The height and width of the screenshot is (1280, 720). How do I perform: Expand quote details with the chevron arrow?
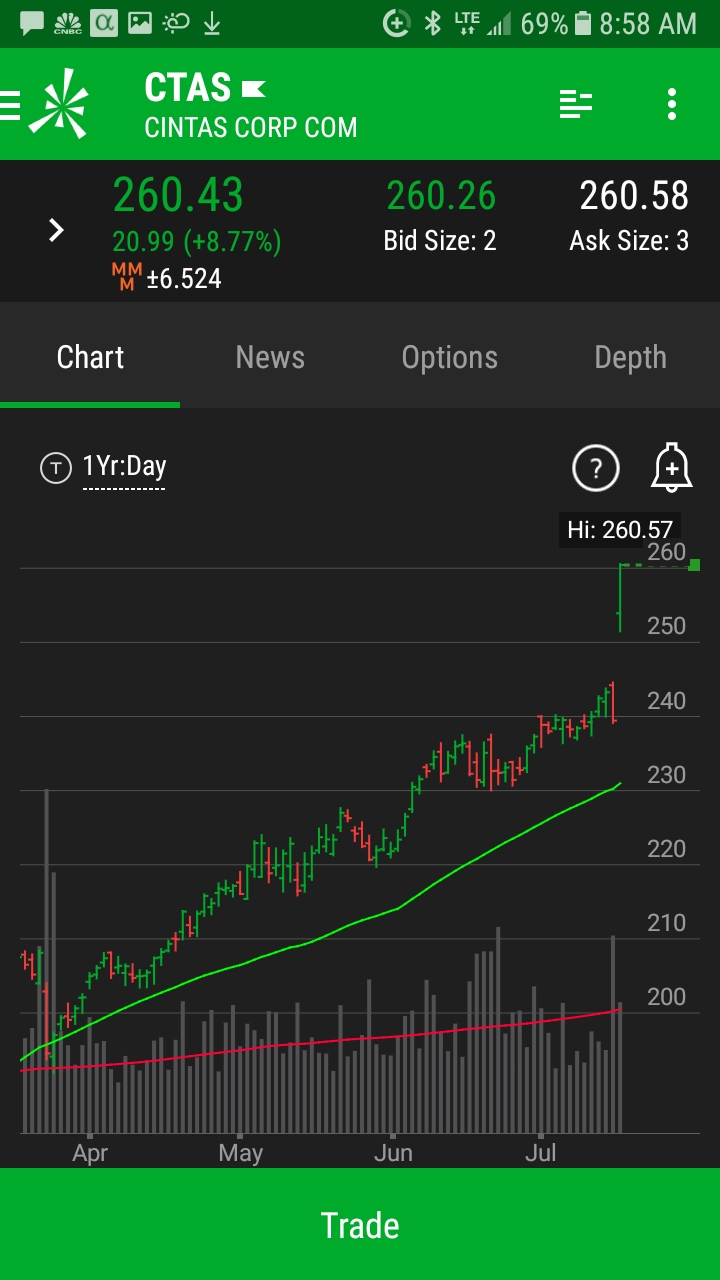[x=57, y=231]
